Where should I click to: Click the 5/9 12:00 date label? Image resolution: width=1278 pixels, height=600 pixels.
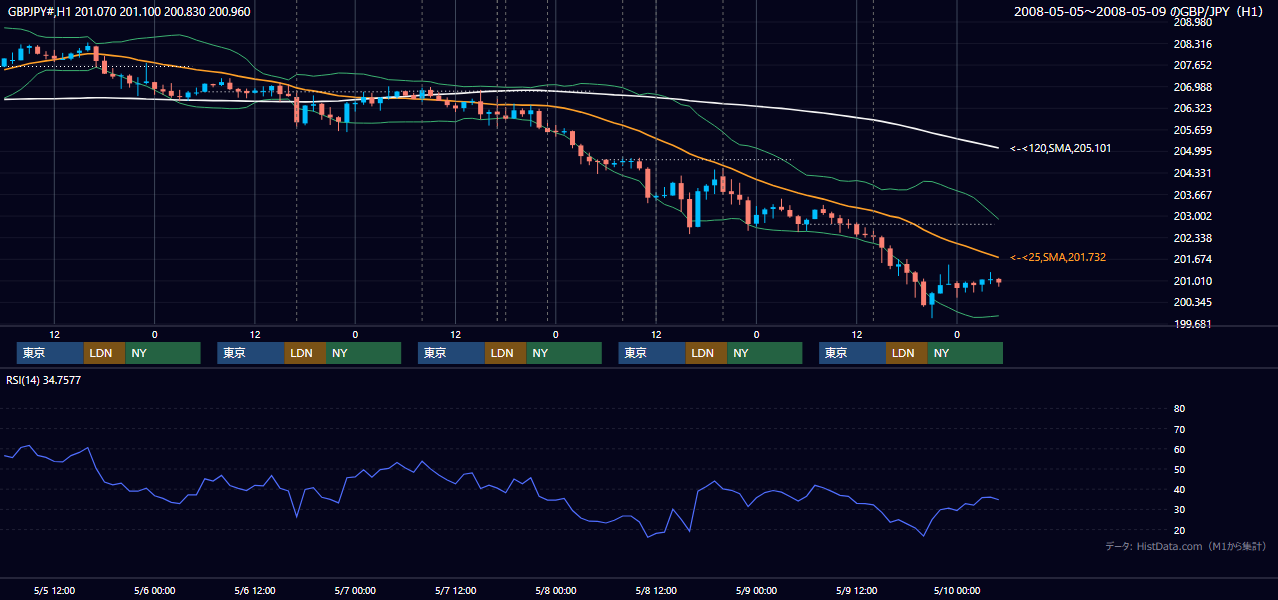pyautogui.click(x=856, y=590)
